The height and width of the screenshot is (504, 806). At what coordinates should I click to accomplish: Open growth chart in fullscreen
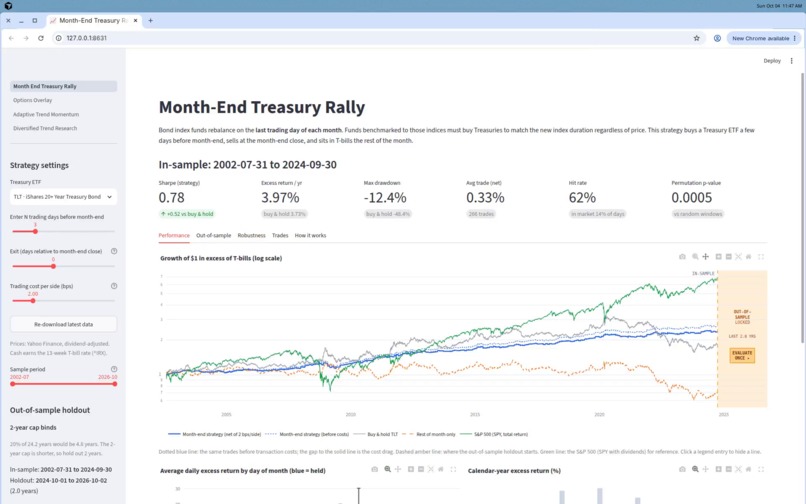click(x=761, y=257)
